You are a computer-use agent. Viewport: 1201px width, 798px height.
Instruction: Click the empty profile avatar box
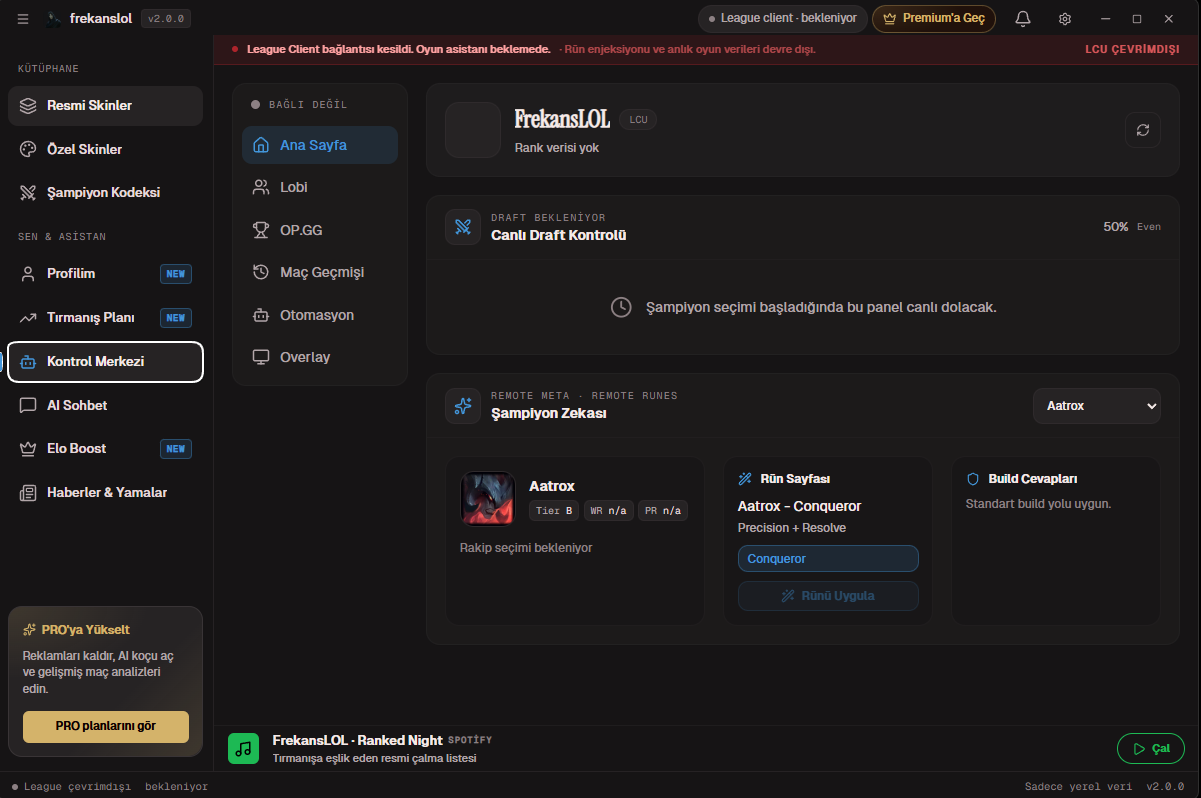pyautogui.click(x=473, y=130)
